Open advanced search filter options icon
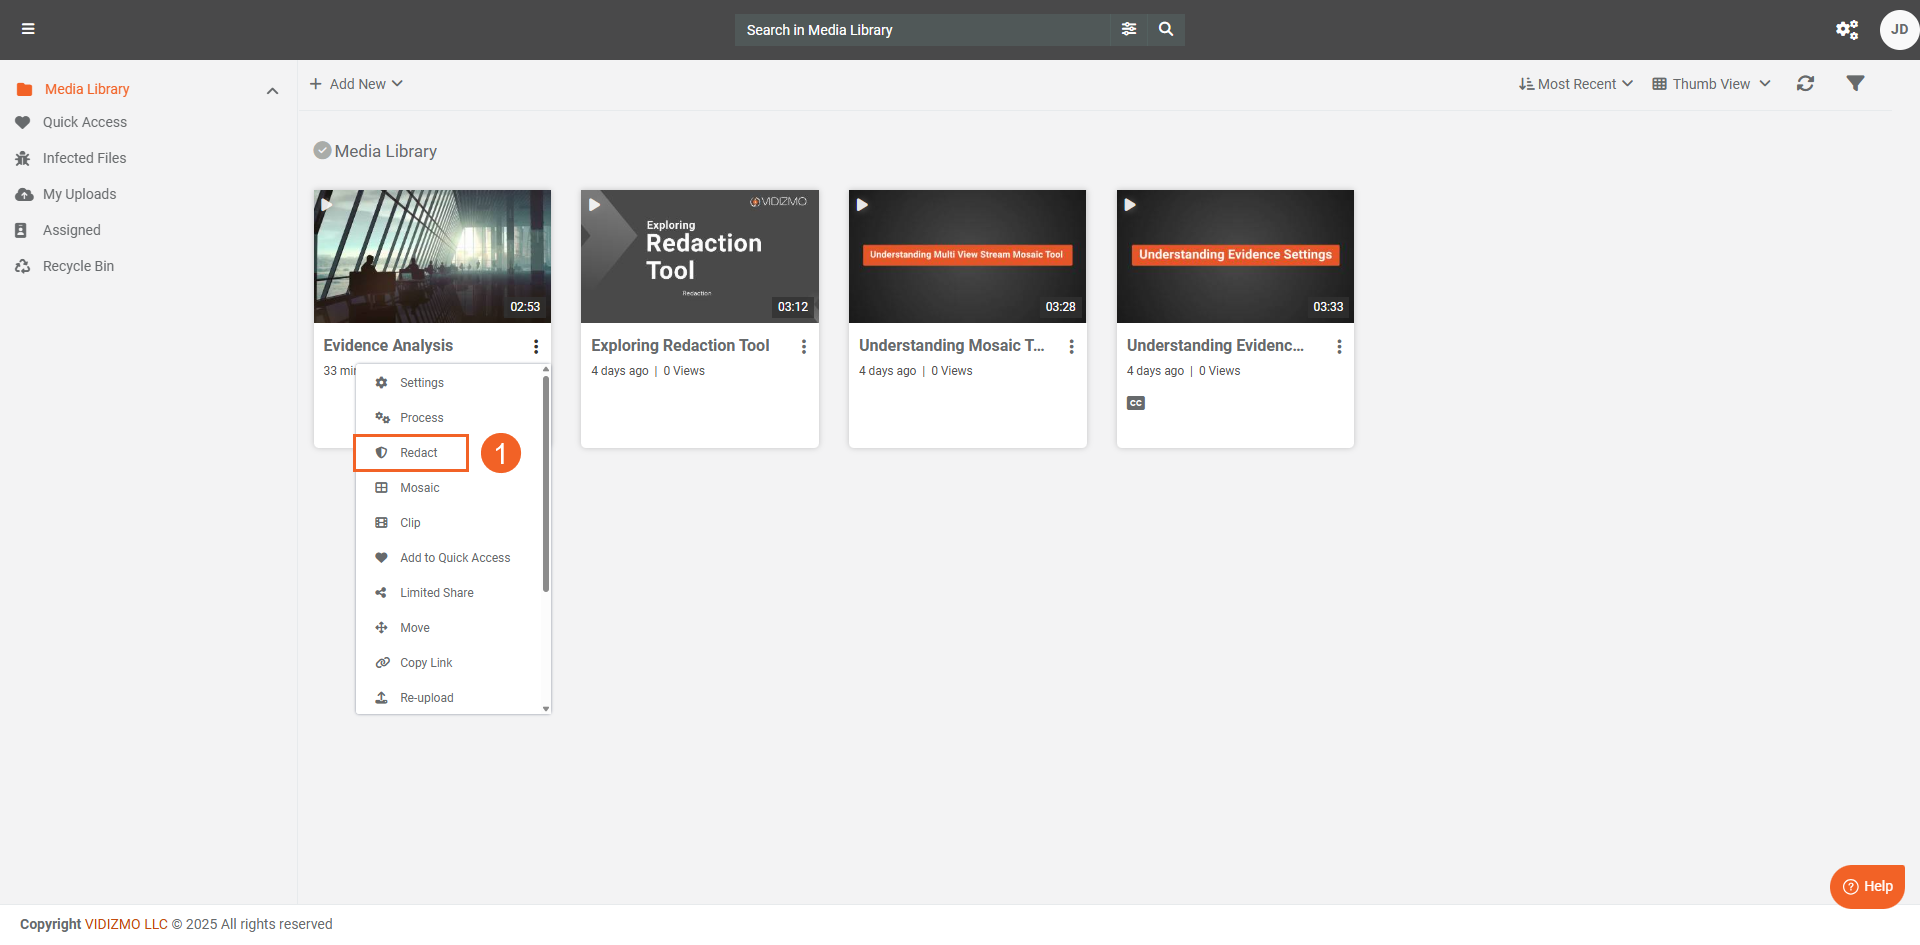1920x945 pixels. [x=1129, y=29]
